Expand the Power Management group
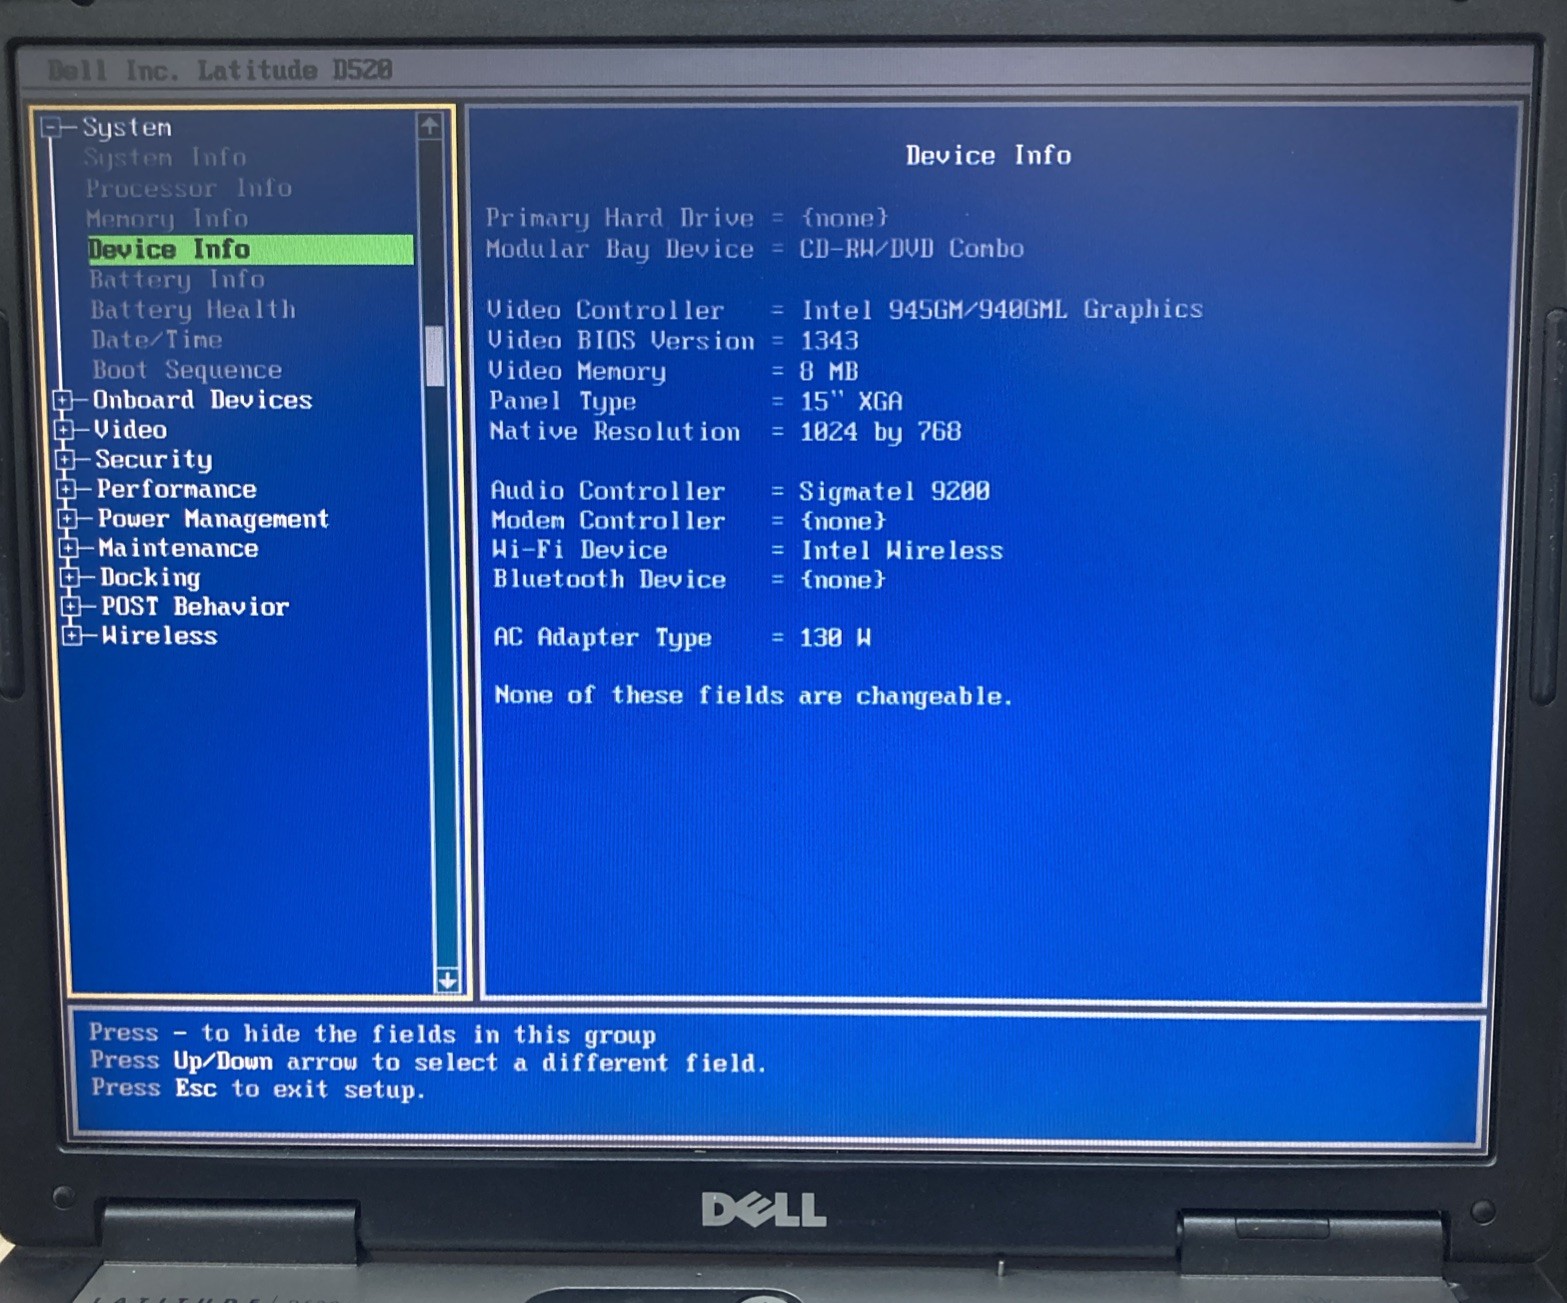This screenshot has height=1303, width=1567. 69,519
